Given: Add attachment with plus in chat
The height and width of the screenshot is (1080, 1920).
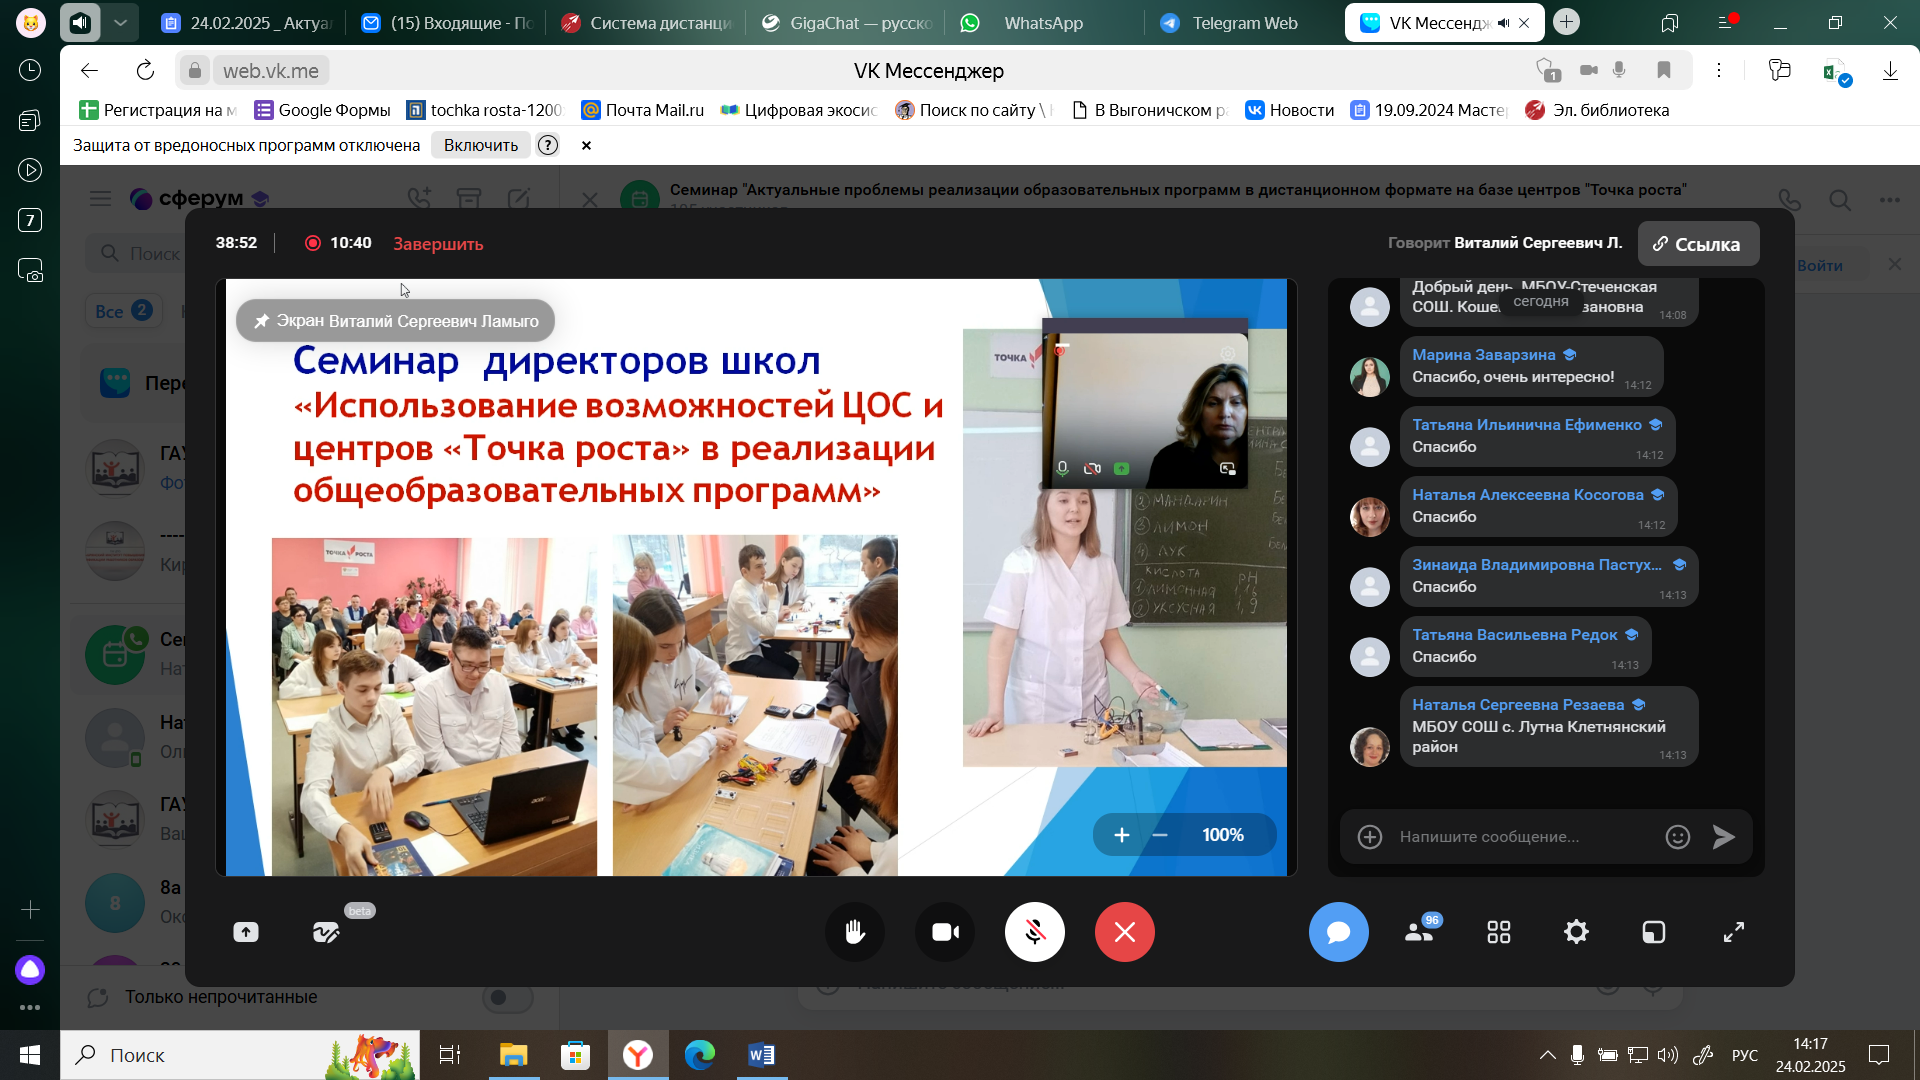Looking at the screenshot, I should coord(1370,837).
